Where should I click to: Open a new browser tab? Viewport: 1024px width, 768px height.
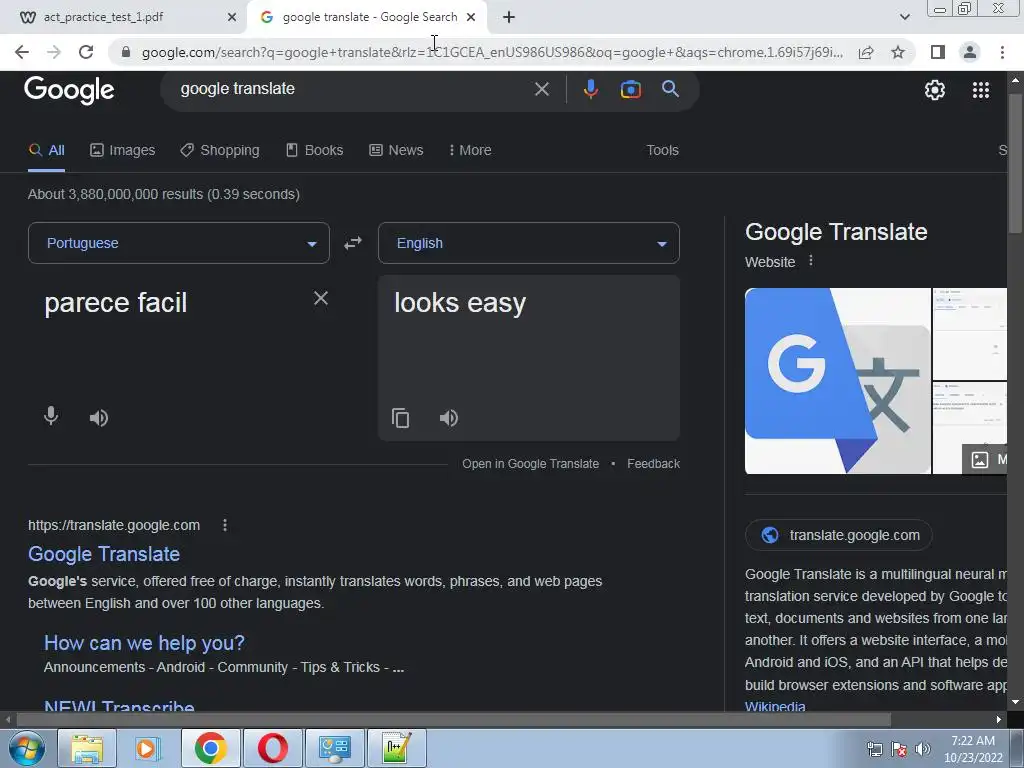[x=509, y=18]
